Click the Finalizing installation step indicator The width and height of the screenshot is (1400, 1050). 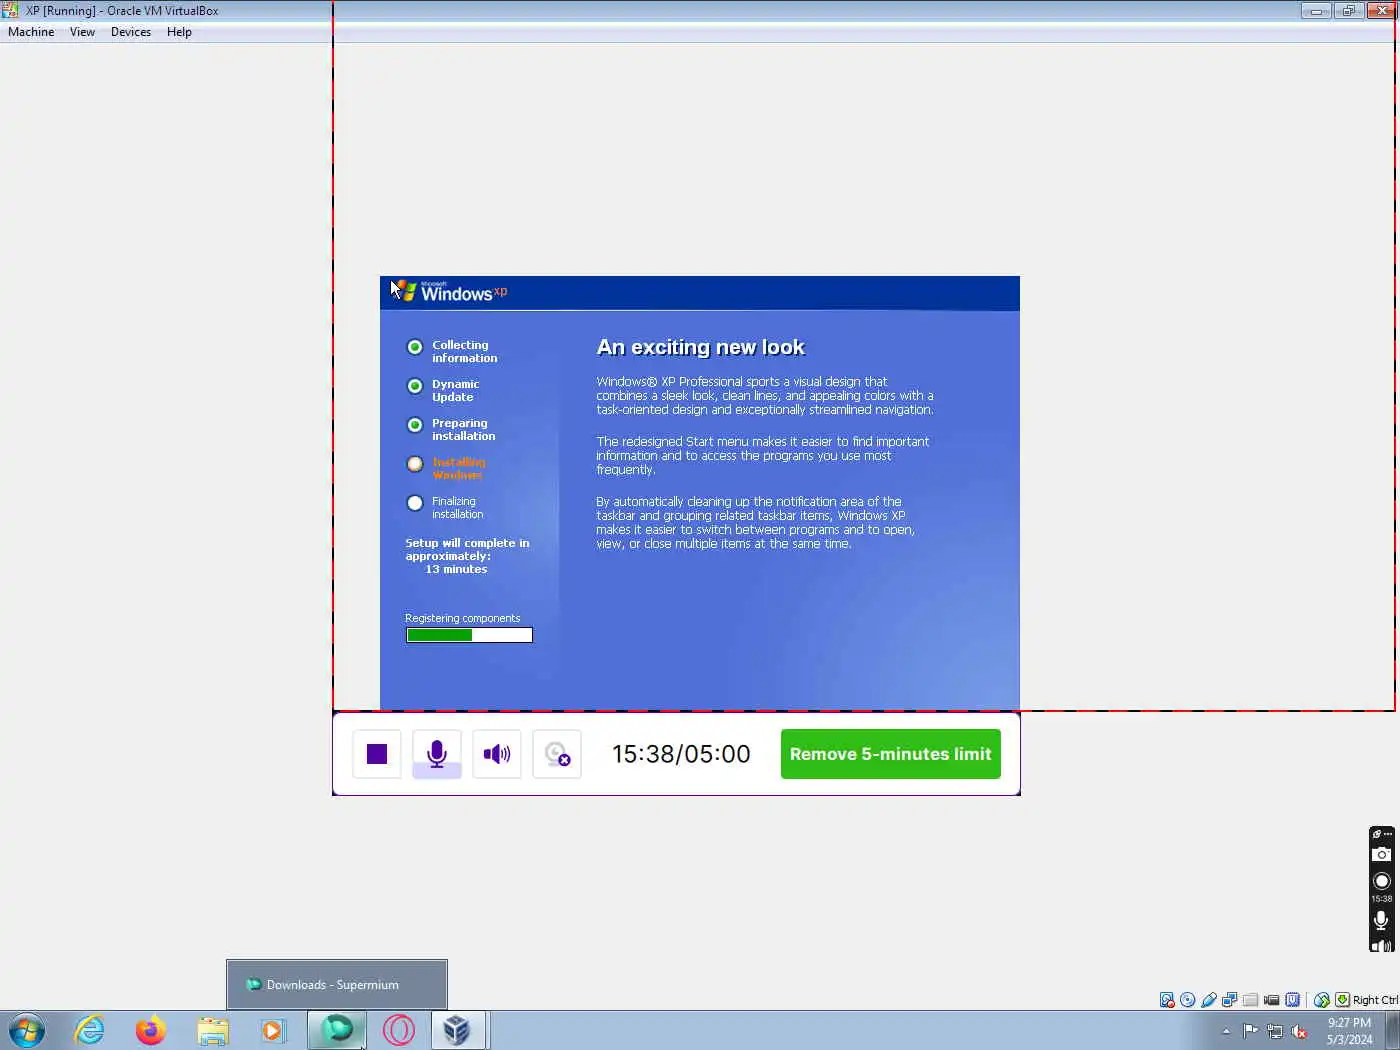pos(415,503)
